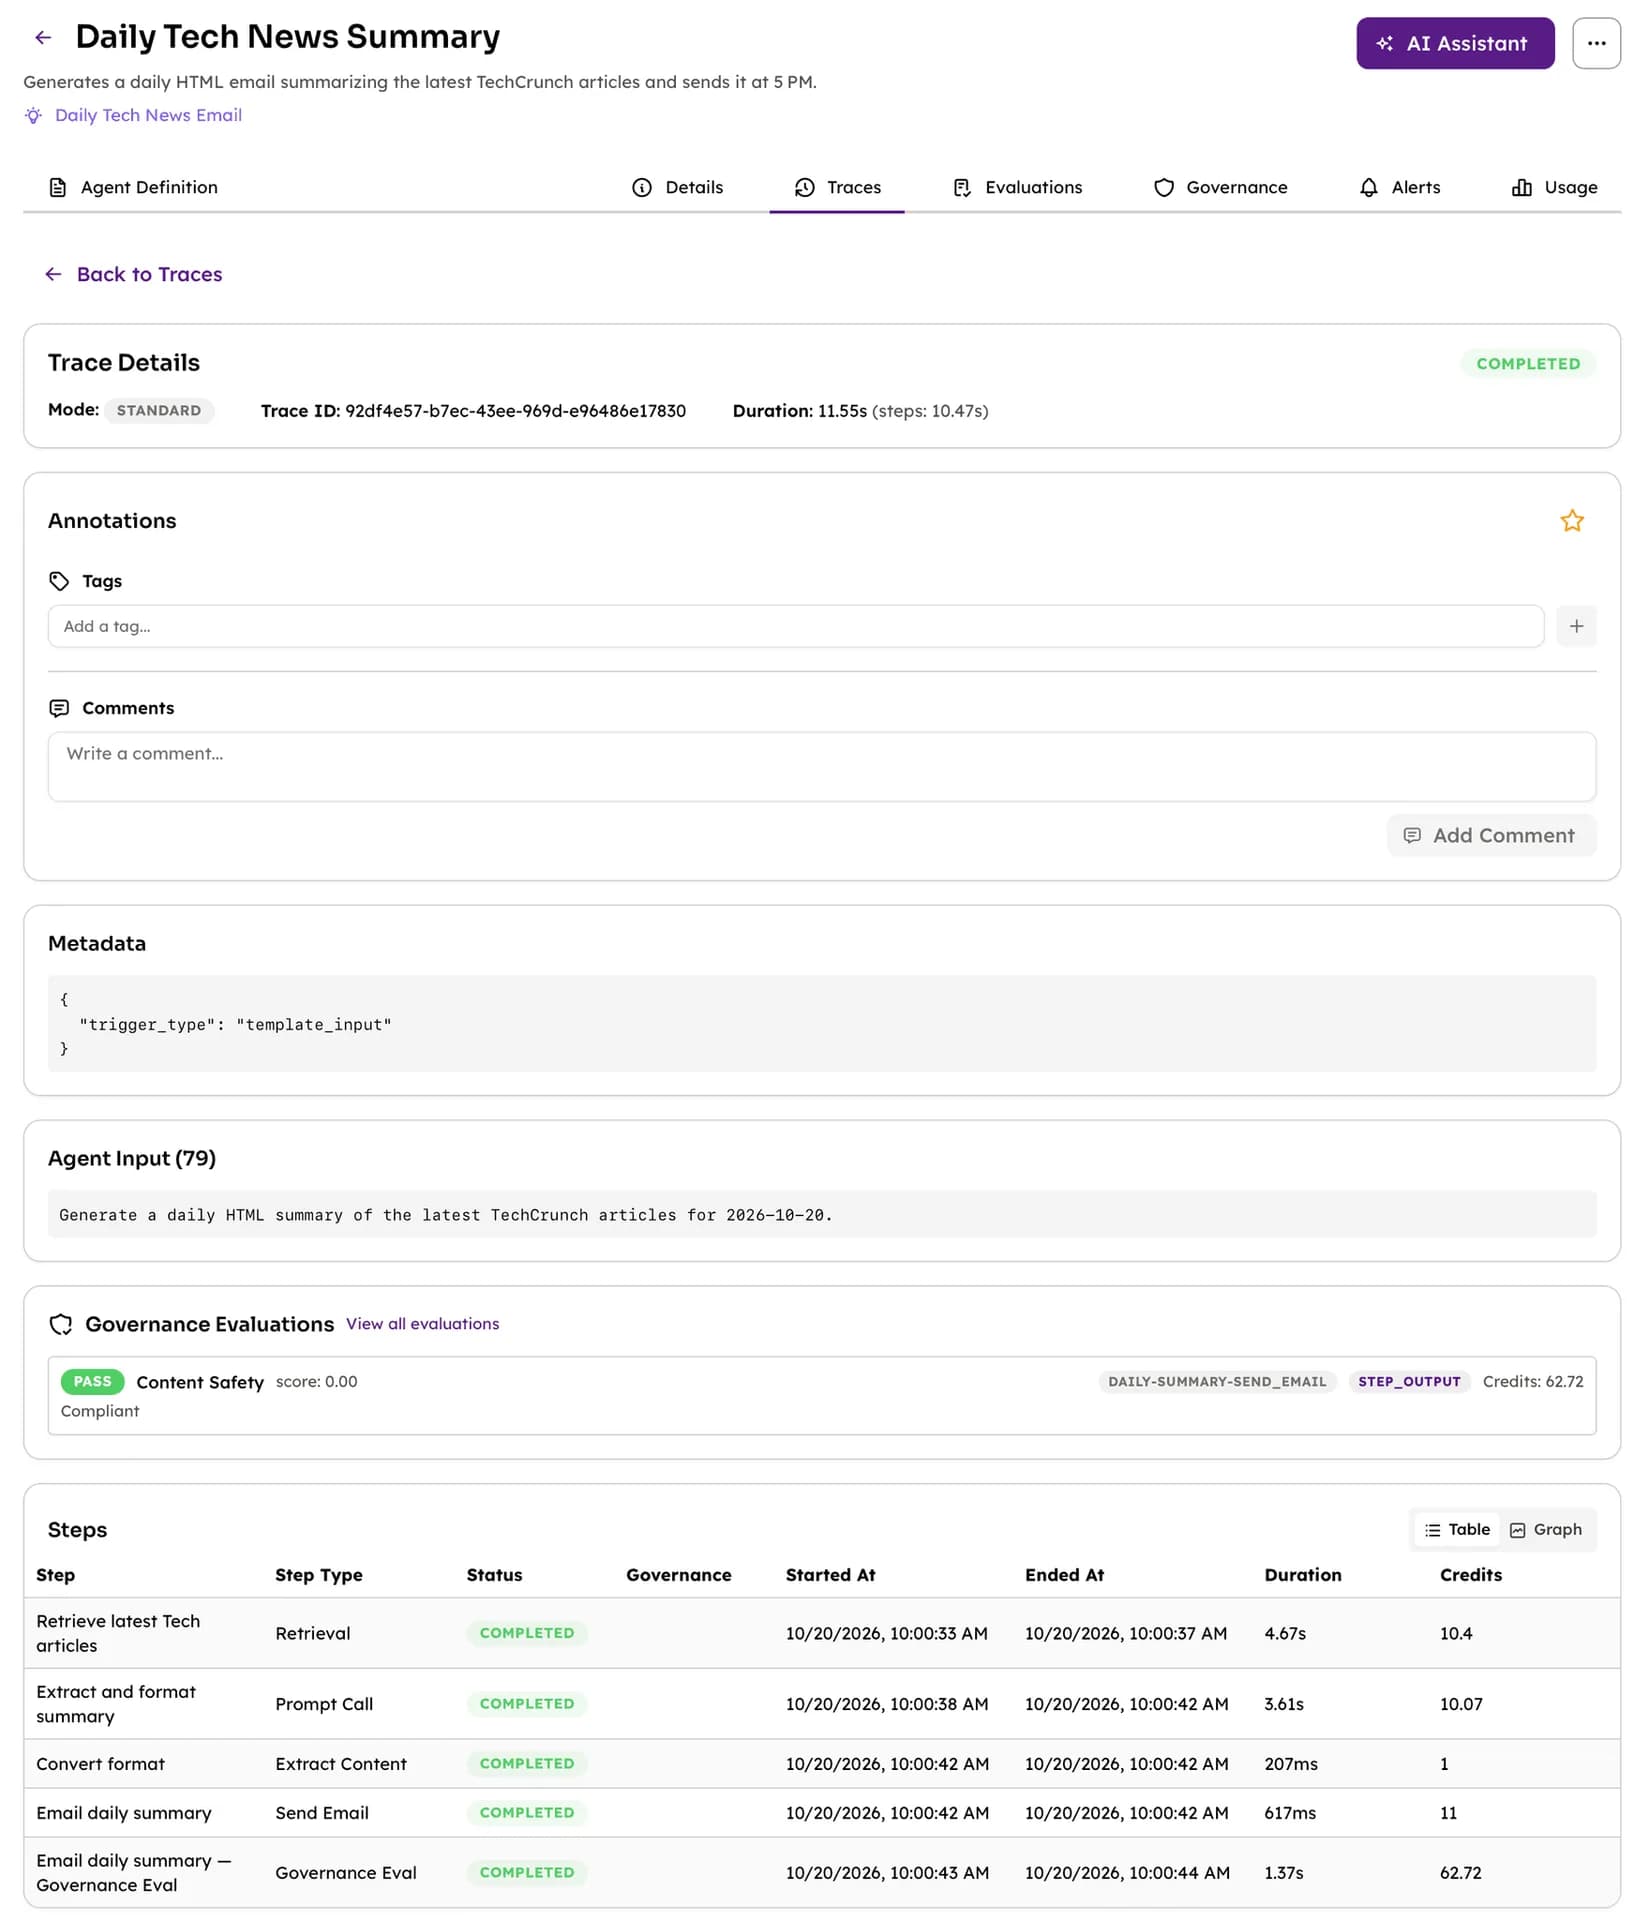Click the COMPLETED status badge in Trace Details
Image resolution: width=1649 pixels, height=1920 pixels.
tap(1527, 363)
